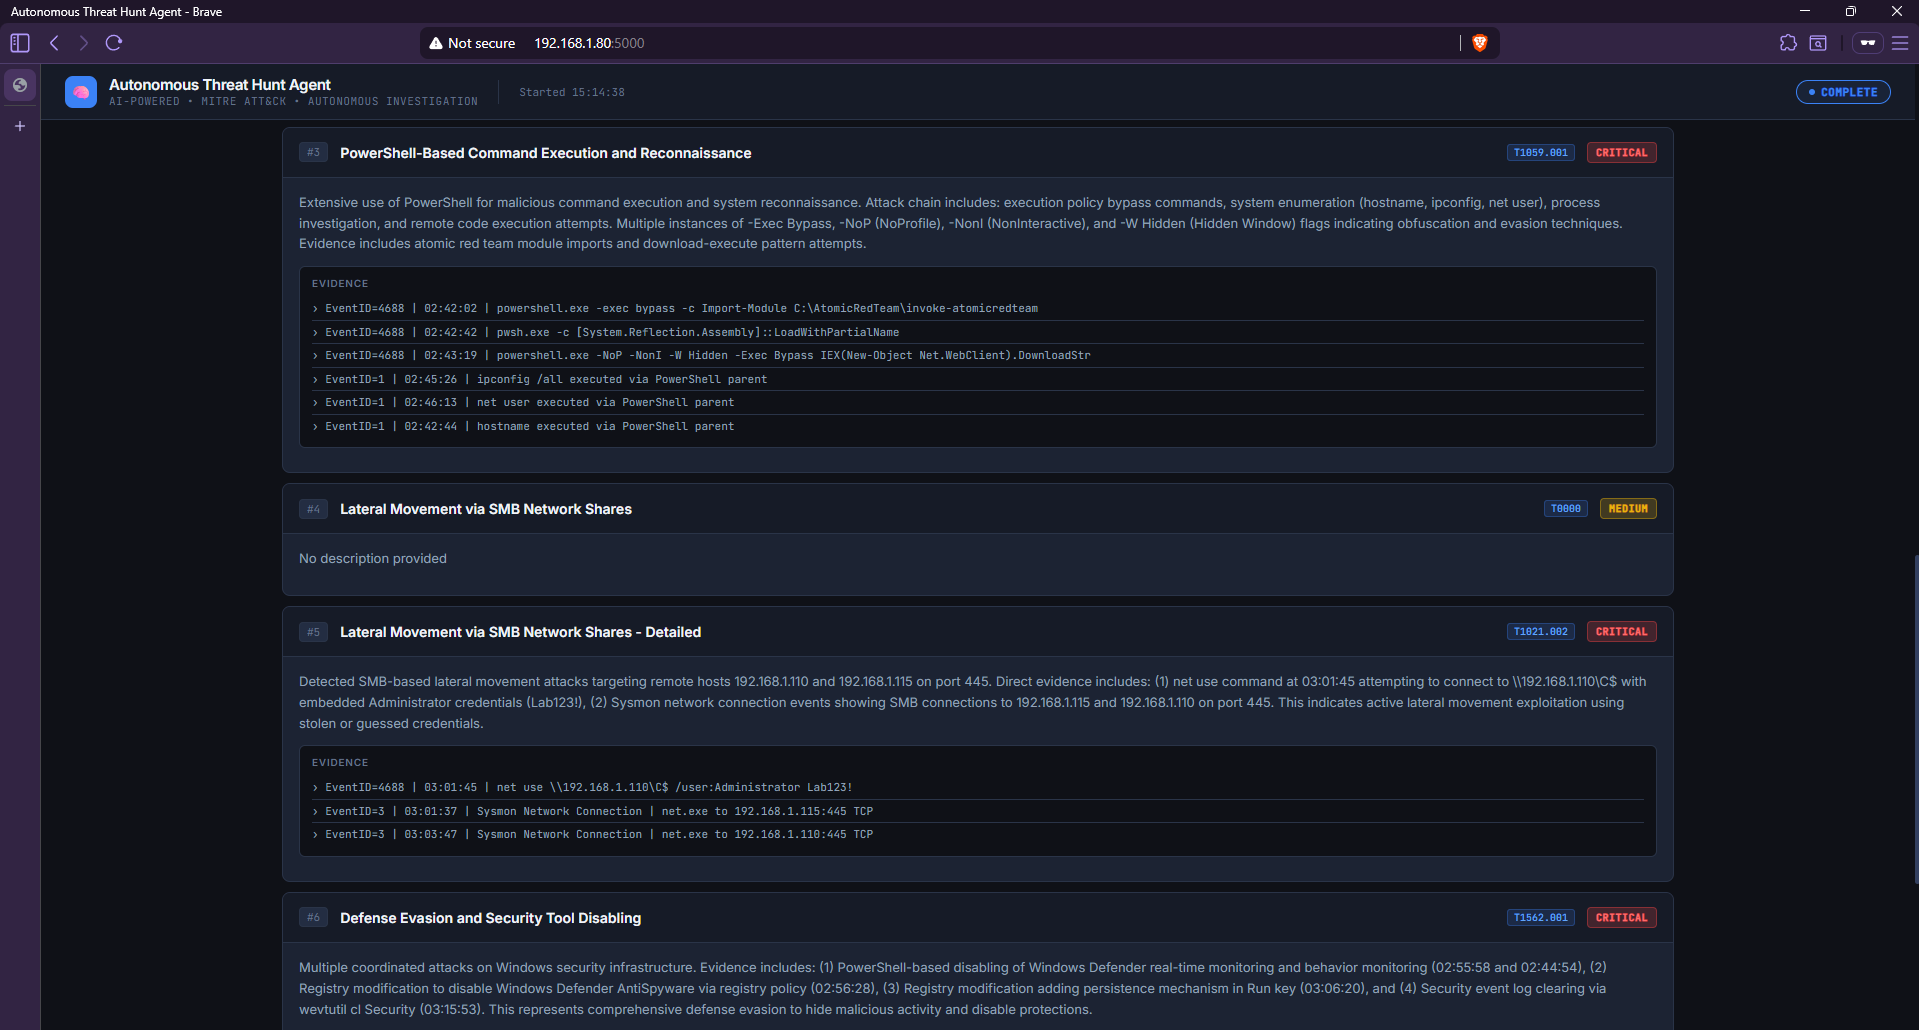Viewport: 1919px width, 1030px height.
Task: Close the Brave window
Action: pyautogui.click(x=1896, y=11)
